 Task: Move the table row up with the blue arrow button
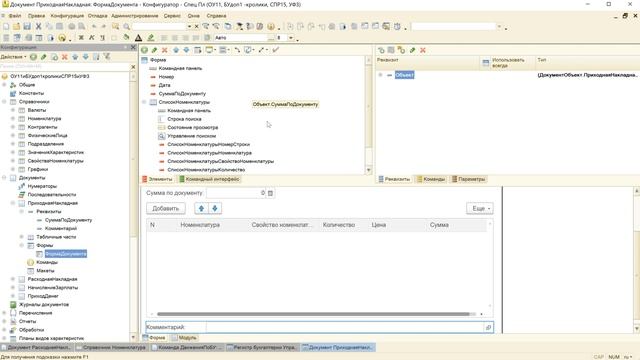click(201, 209)
